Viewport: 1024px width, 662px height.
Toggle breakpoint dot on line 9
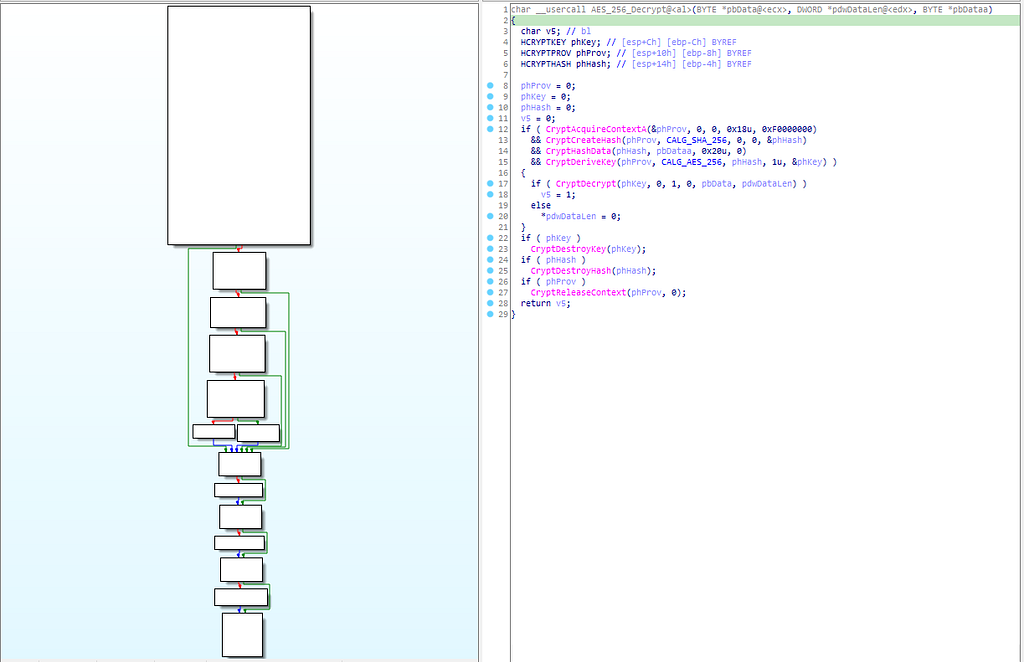pyautogui.click(x=490, y=97)
